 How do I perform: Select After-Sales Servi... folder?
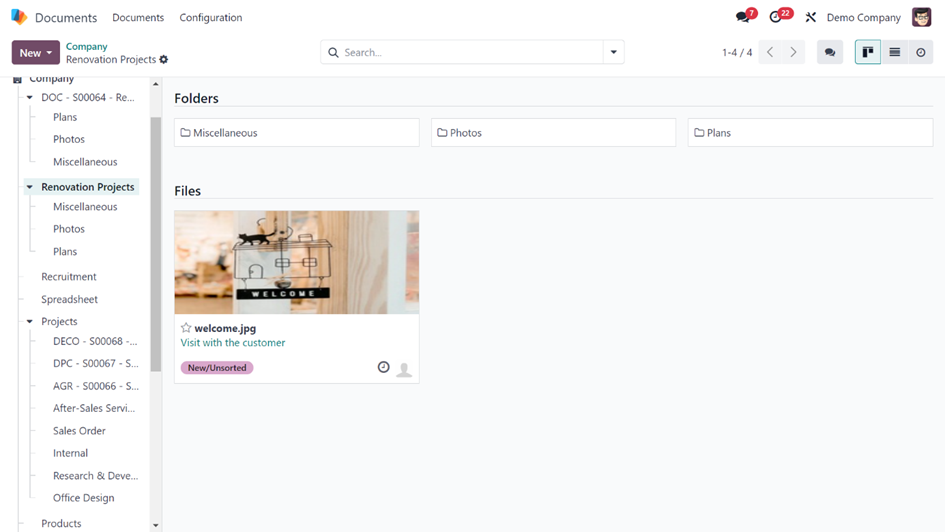coord(94,408)
